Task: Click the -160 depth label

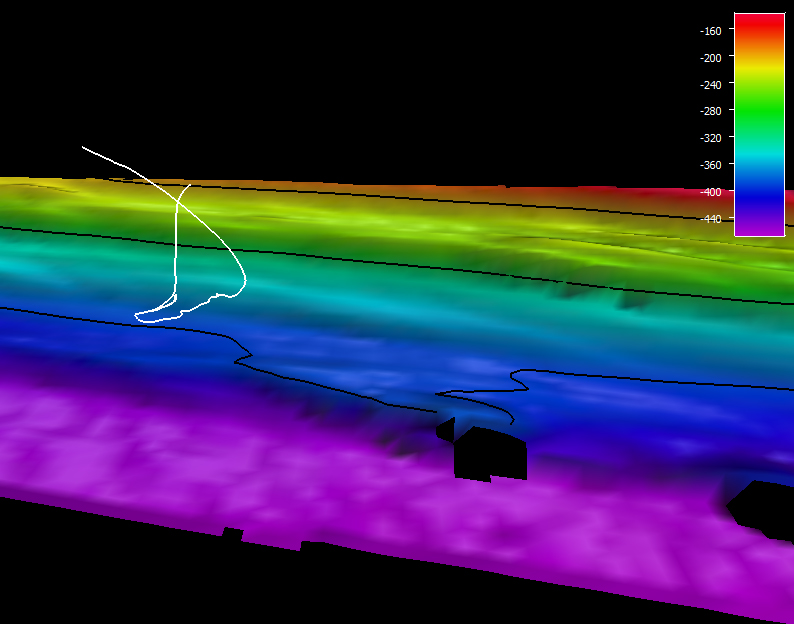Action: (x=710, y=31)
